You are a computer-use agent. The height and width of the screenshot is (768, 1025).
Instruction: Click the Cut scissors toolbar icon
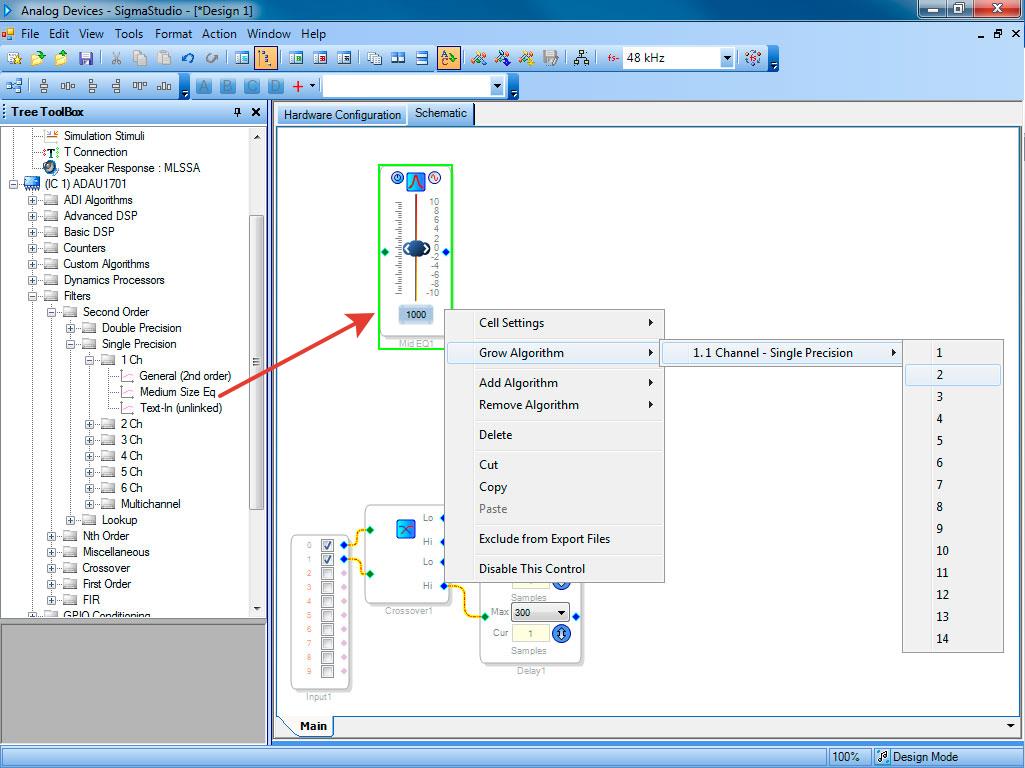(116, 59)
